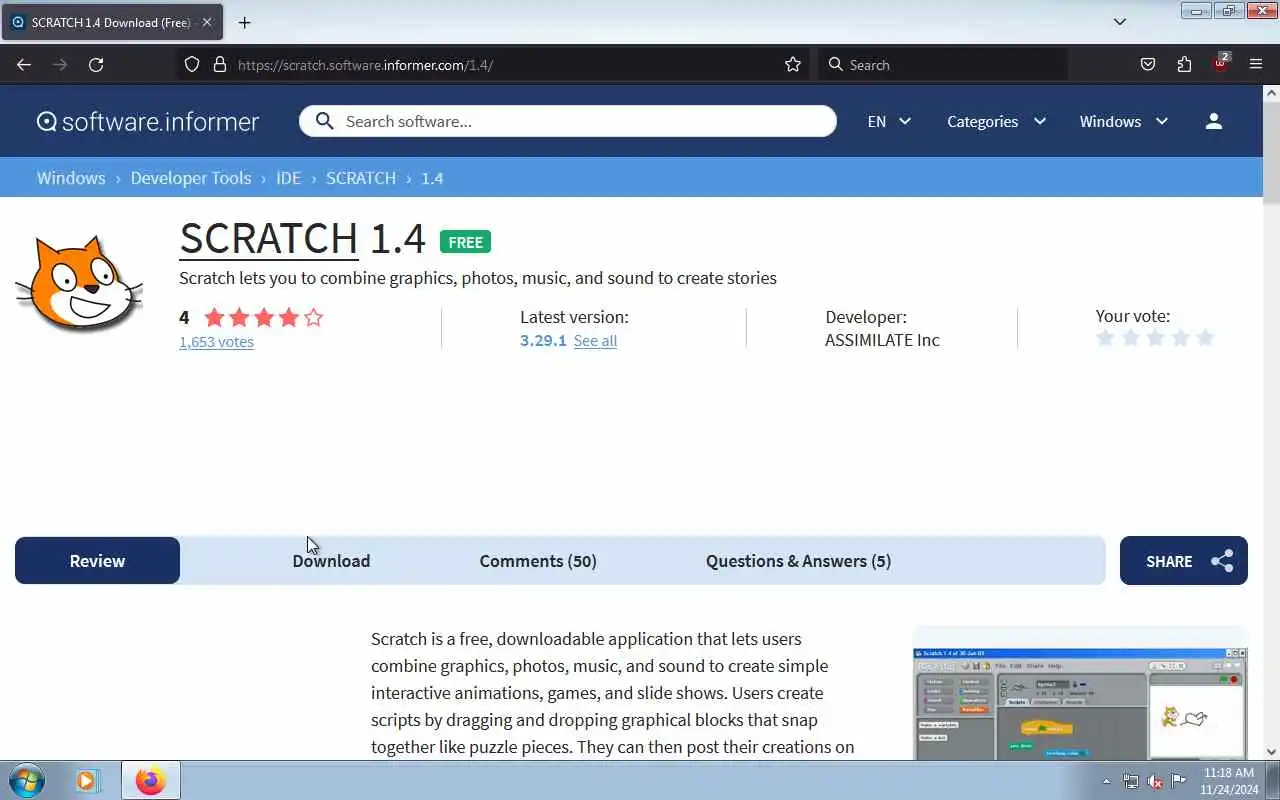Viewport: 1280px width, 800px height.
Task: Open the user account icon
Action: [x=1214, y=121]
